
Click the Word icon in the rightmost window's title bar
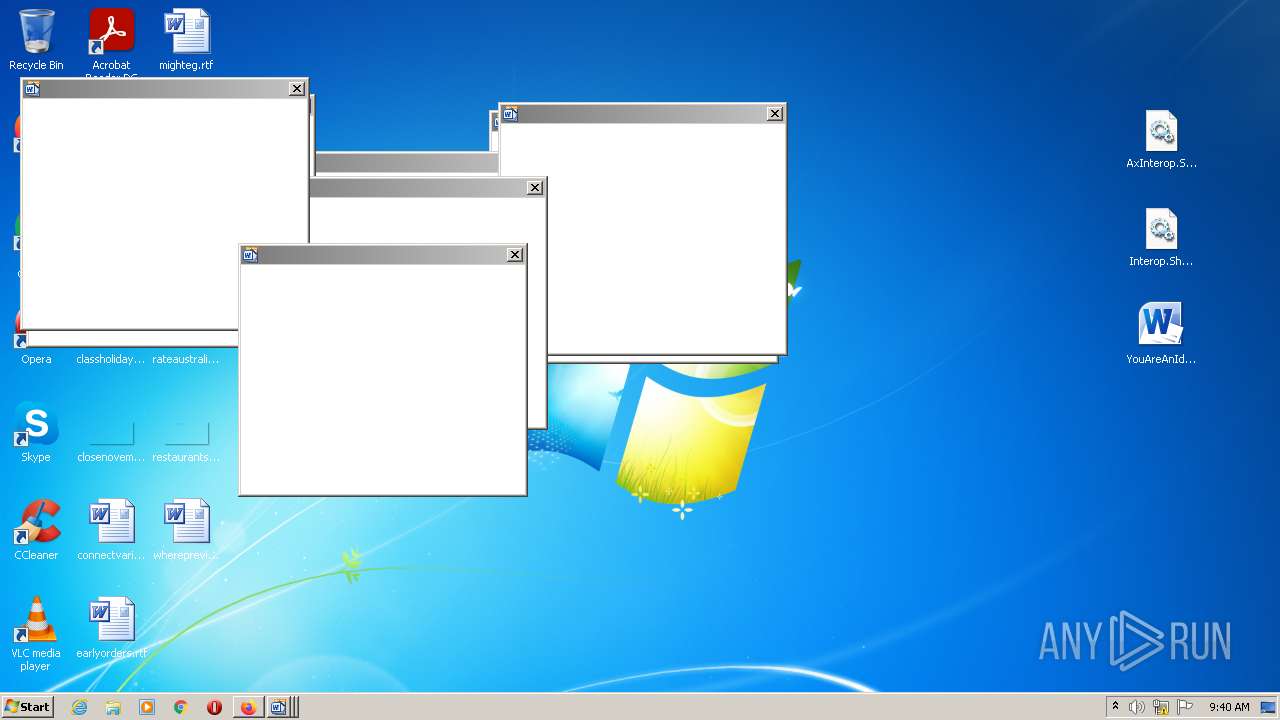510,114
